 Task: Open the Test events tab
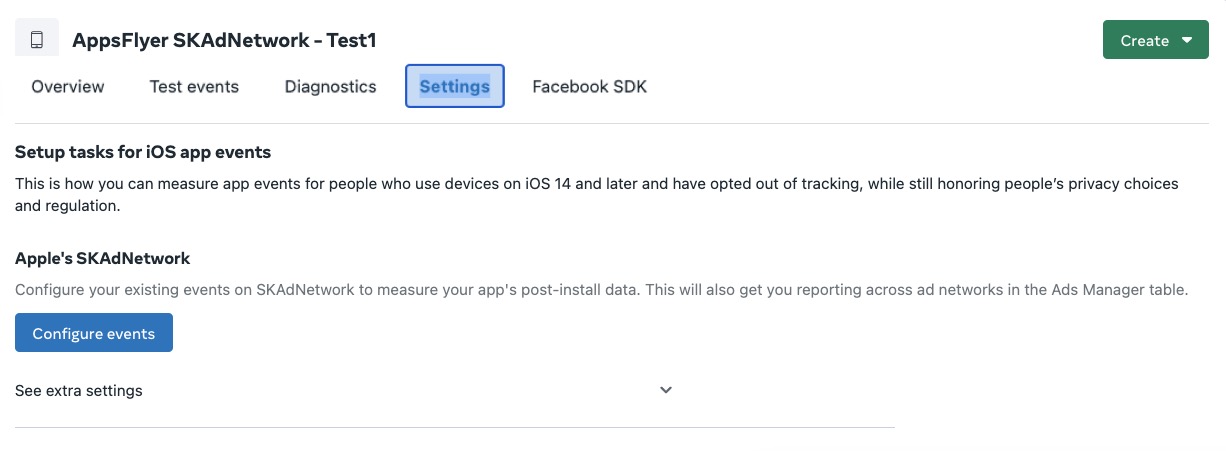pyautogui.click(x=194, y=87)
